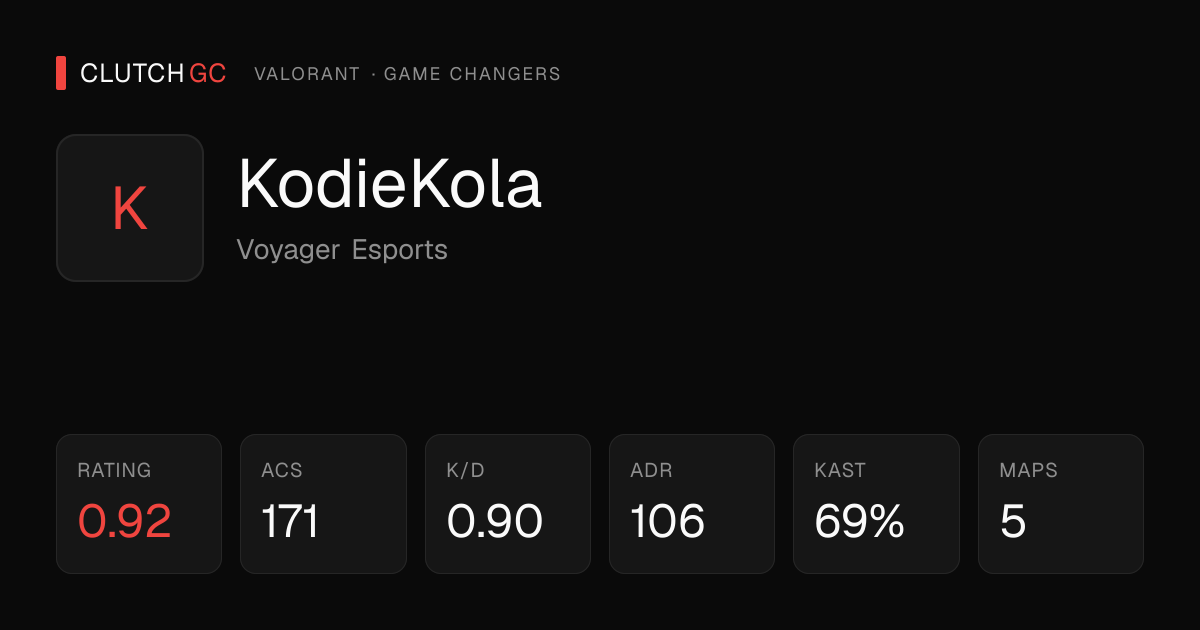Click the 106 ADR value
The image size is (1200, 630).
[x=668, y=521]
